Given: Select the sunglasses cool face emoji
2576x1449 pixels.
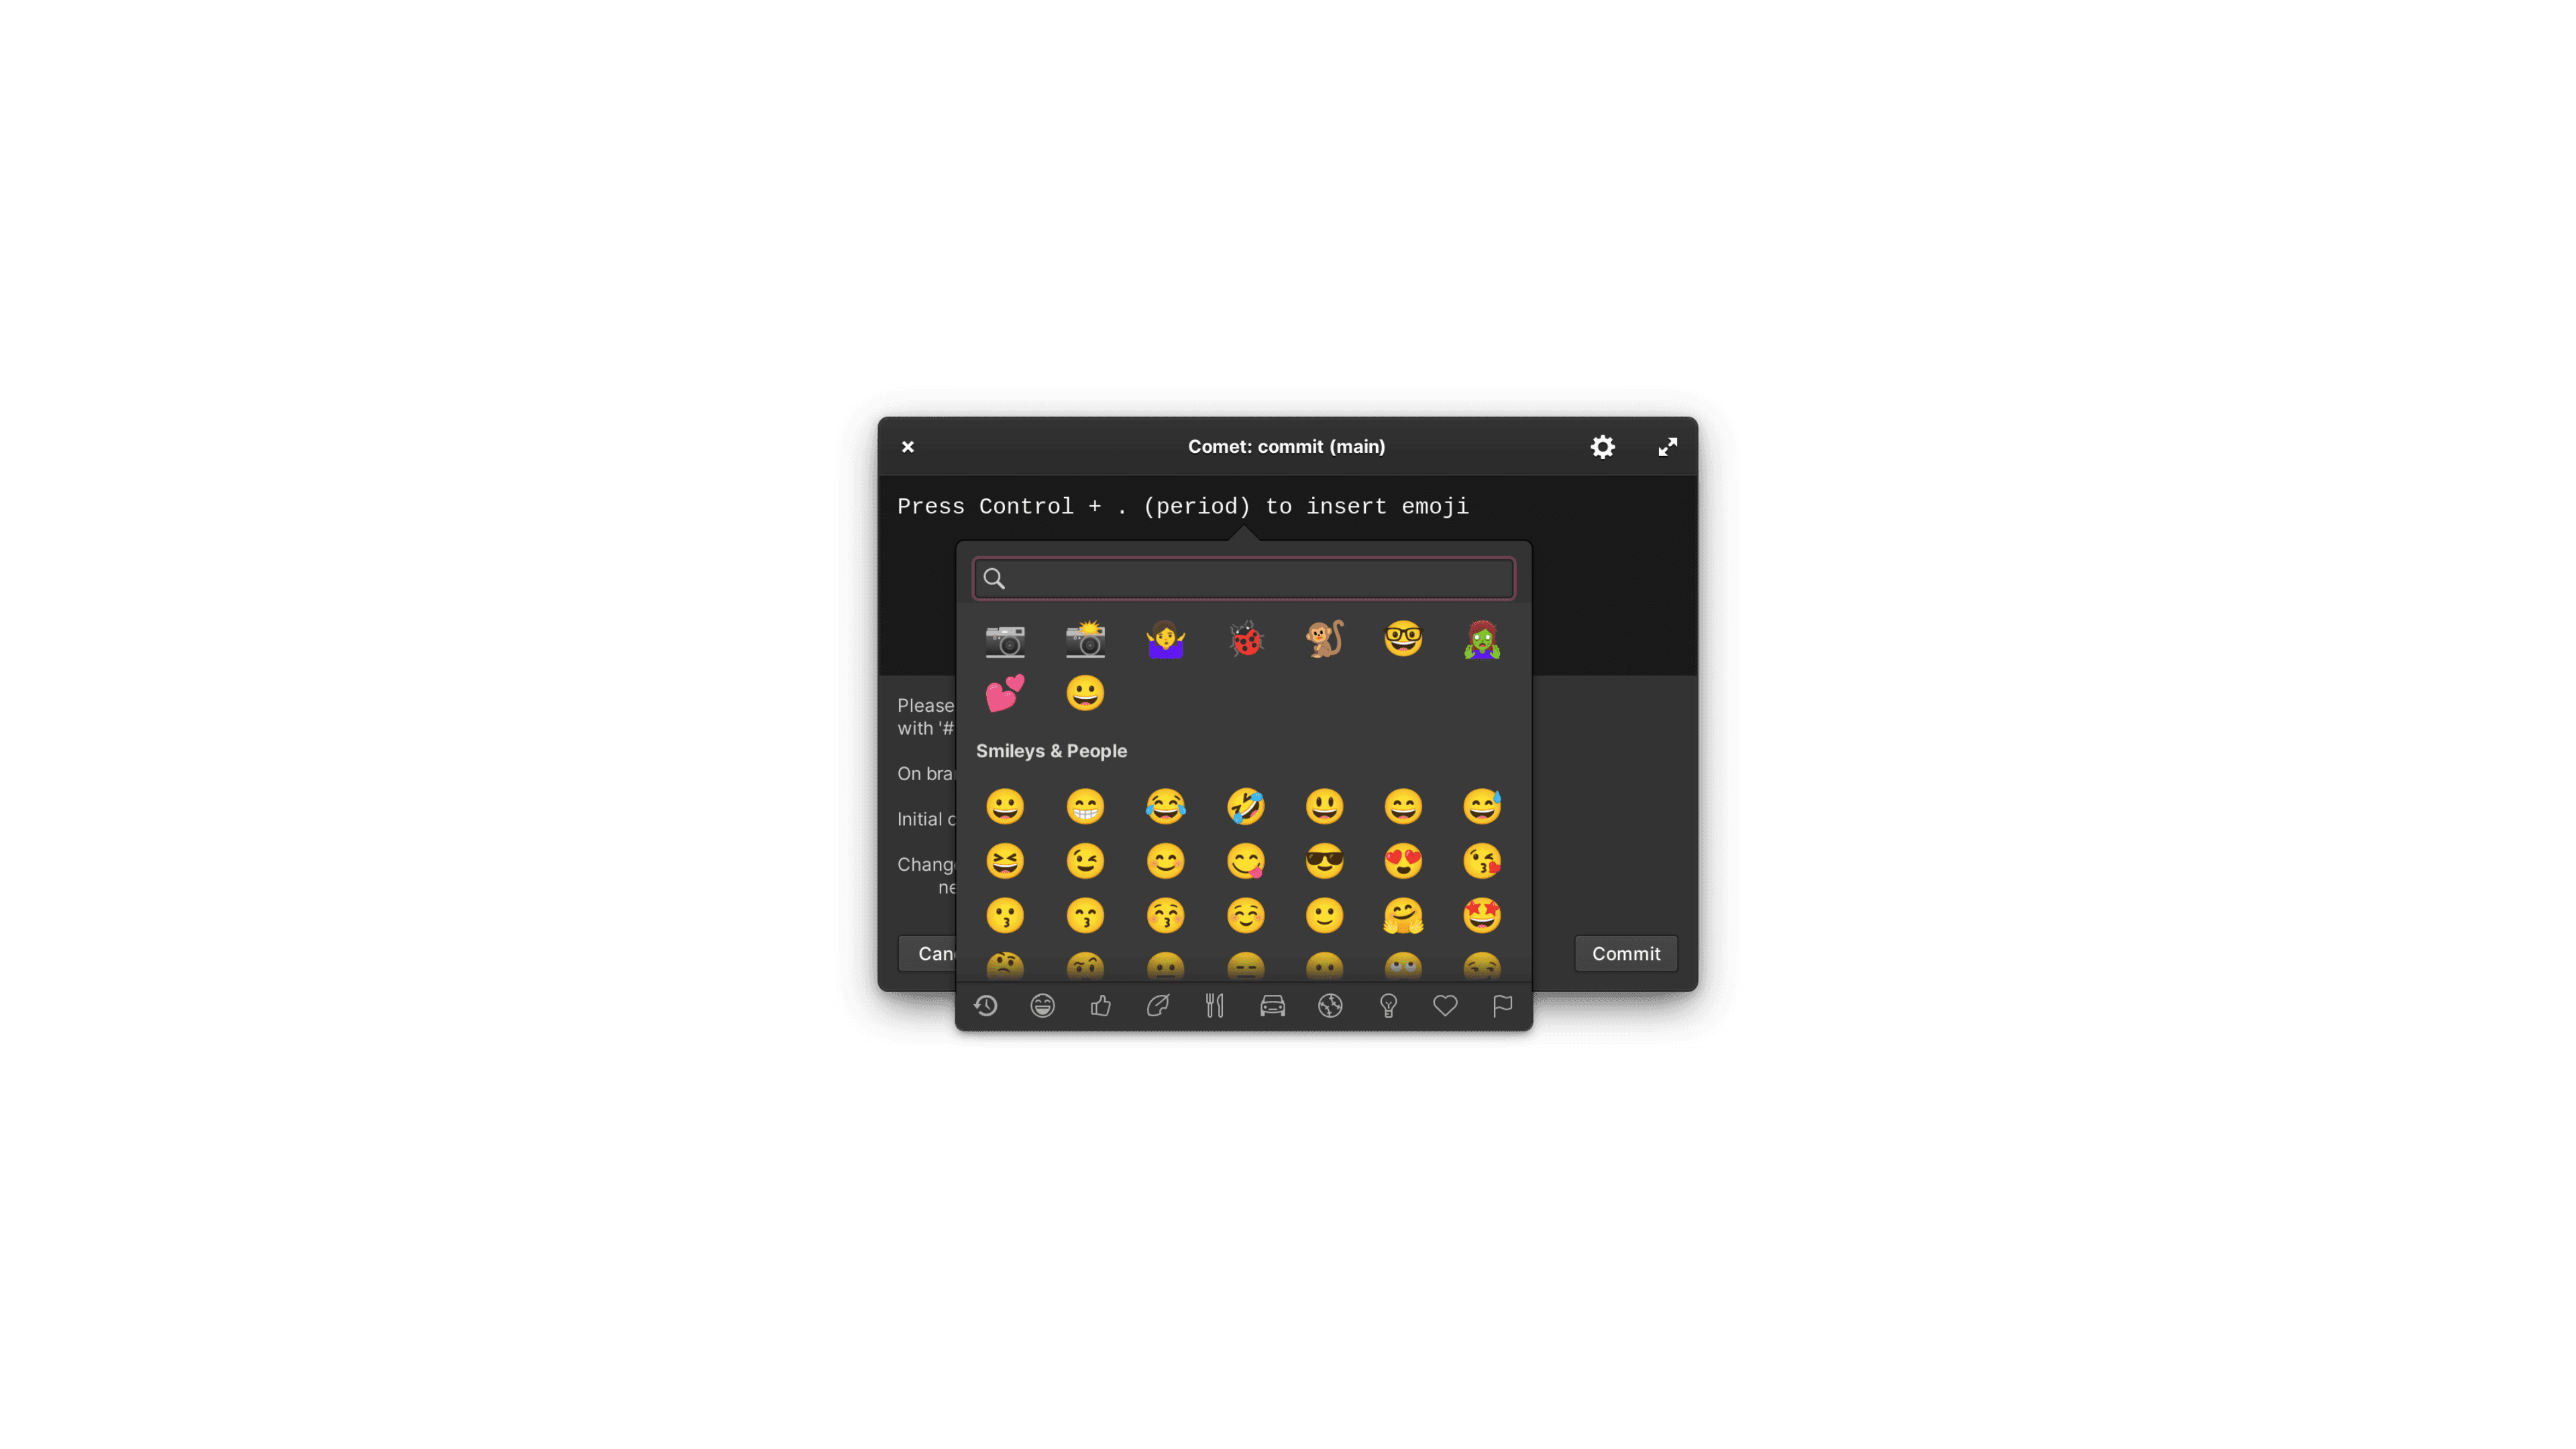Looking at the screenshot, I should point(1324,861).
